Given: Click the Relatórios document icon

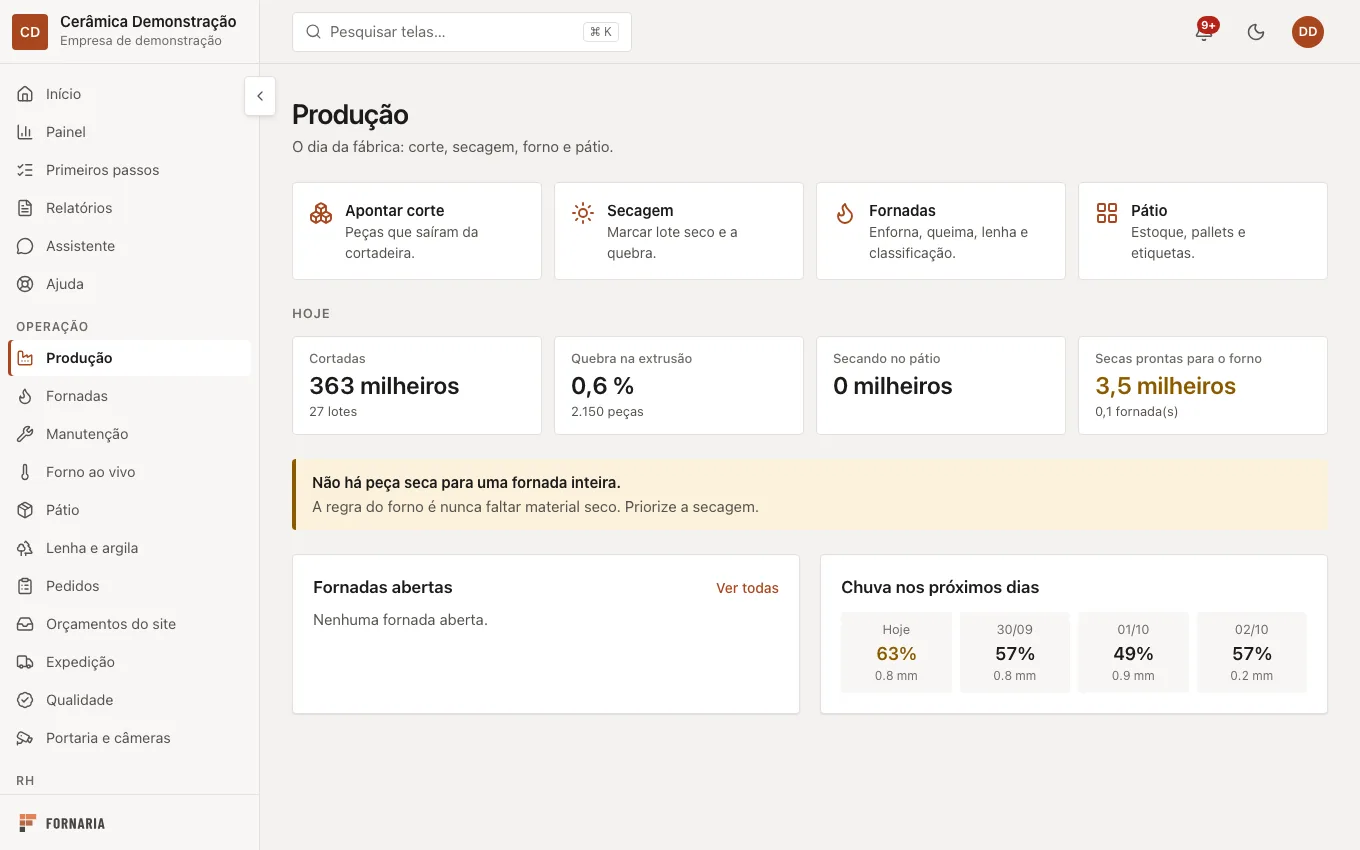Looking at the screenshot, I should click(26, 208).
